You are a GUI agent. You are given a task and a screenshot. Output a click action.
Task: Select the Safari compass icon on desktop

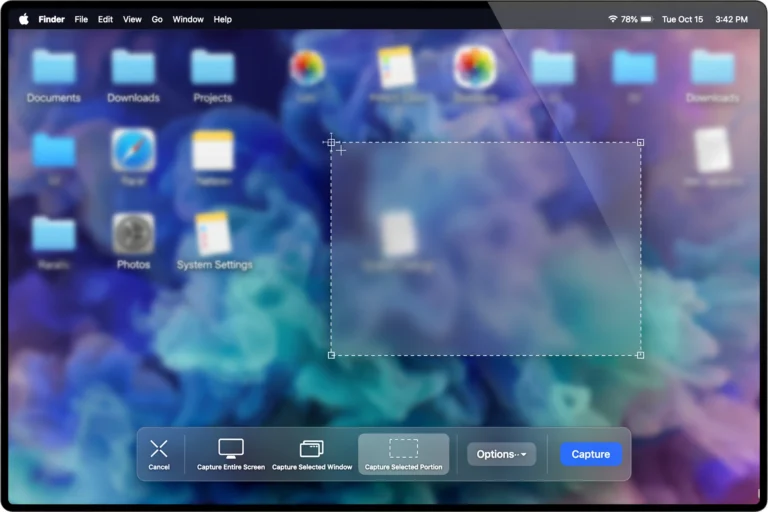click(x=133, y=150)
